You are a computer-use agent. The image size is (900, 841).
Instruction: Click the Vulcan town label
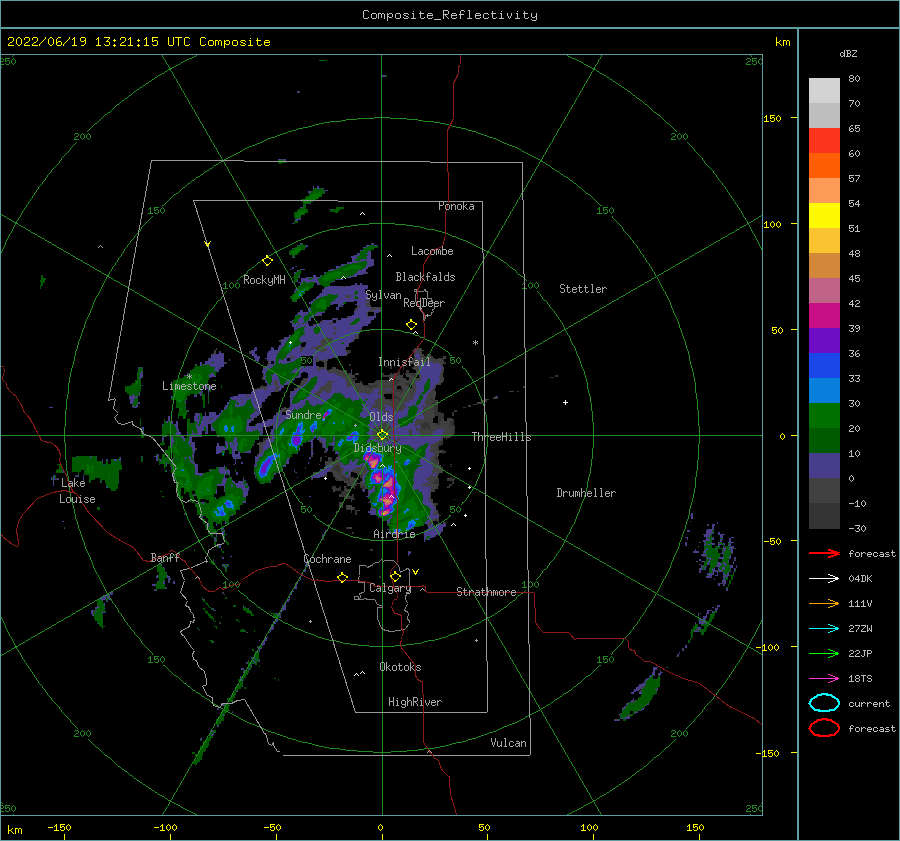(508, 743)
